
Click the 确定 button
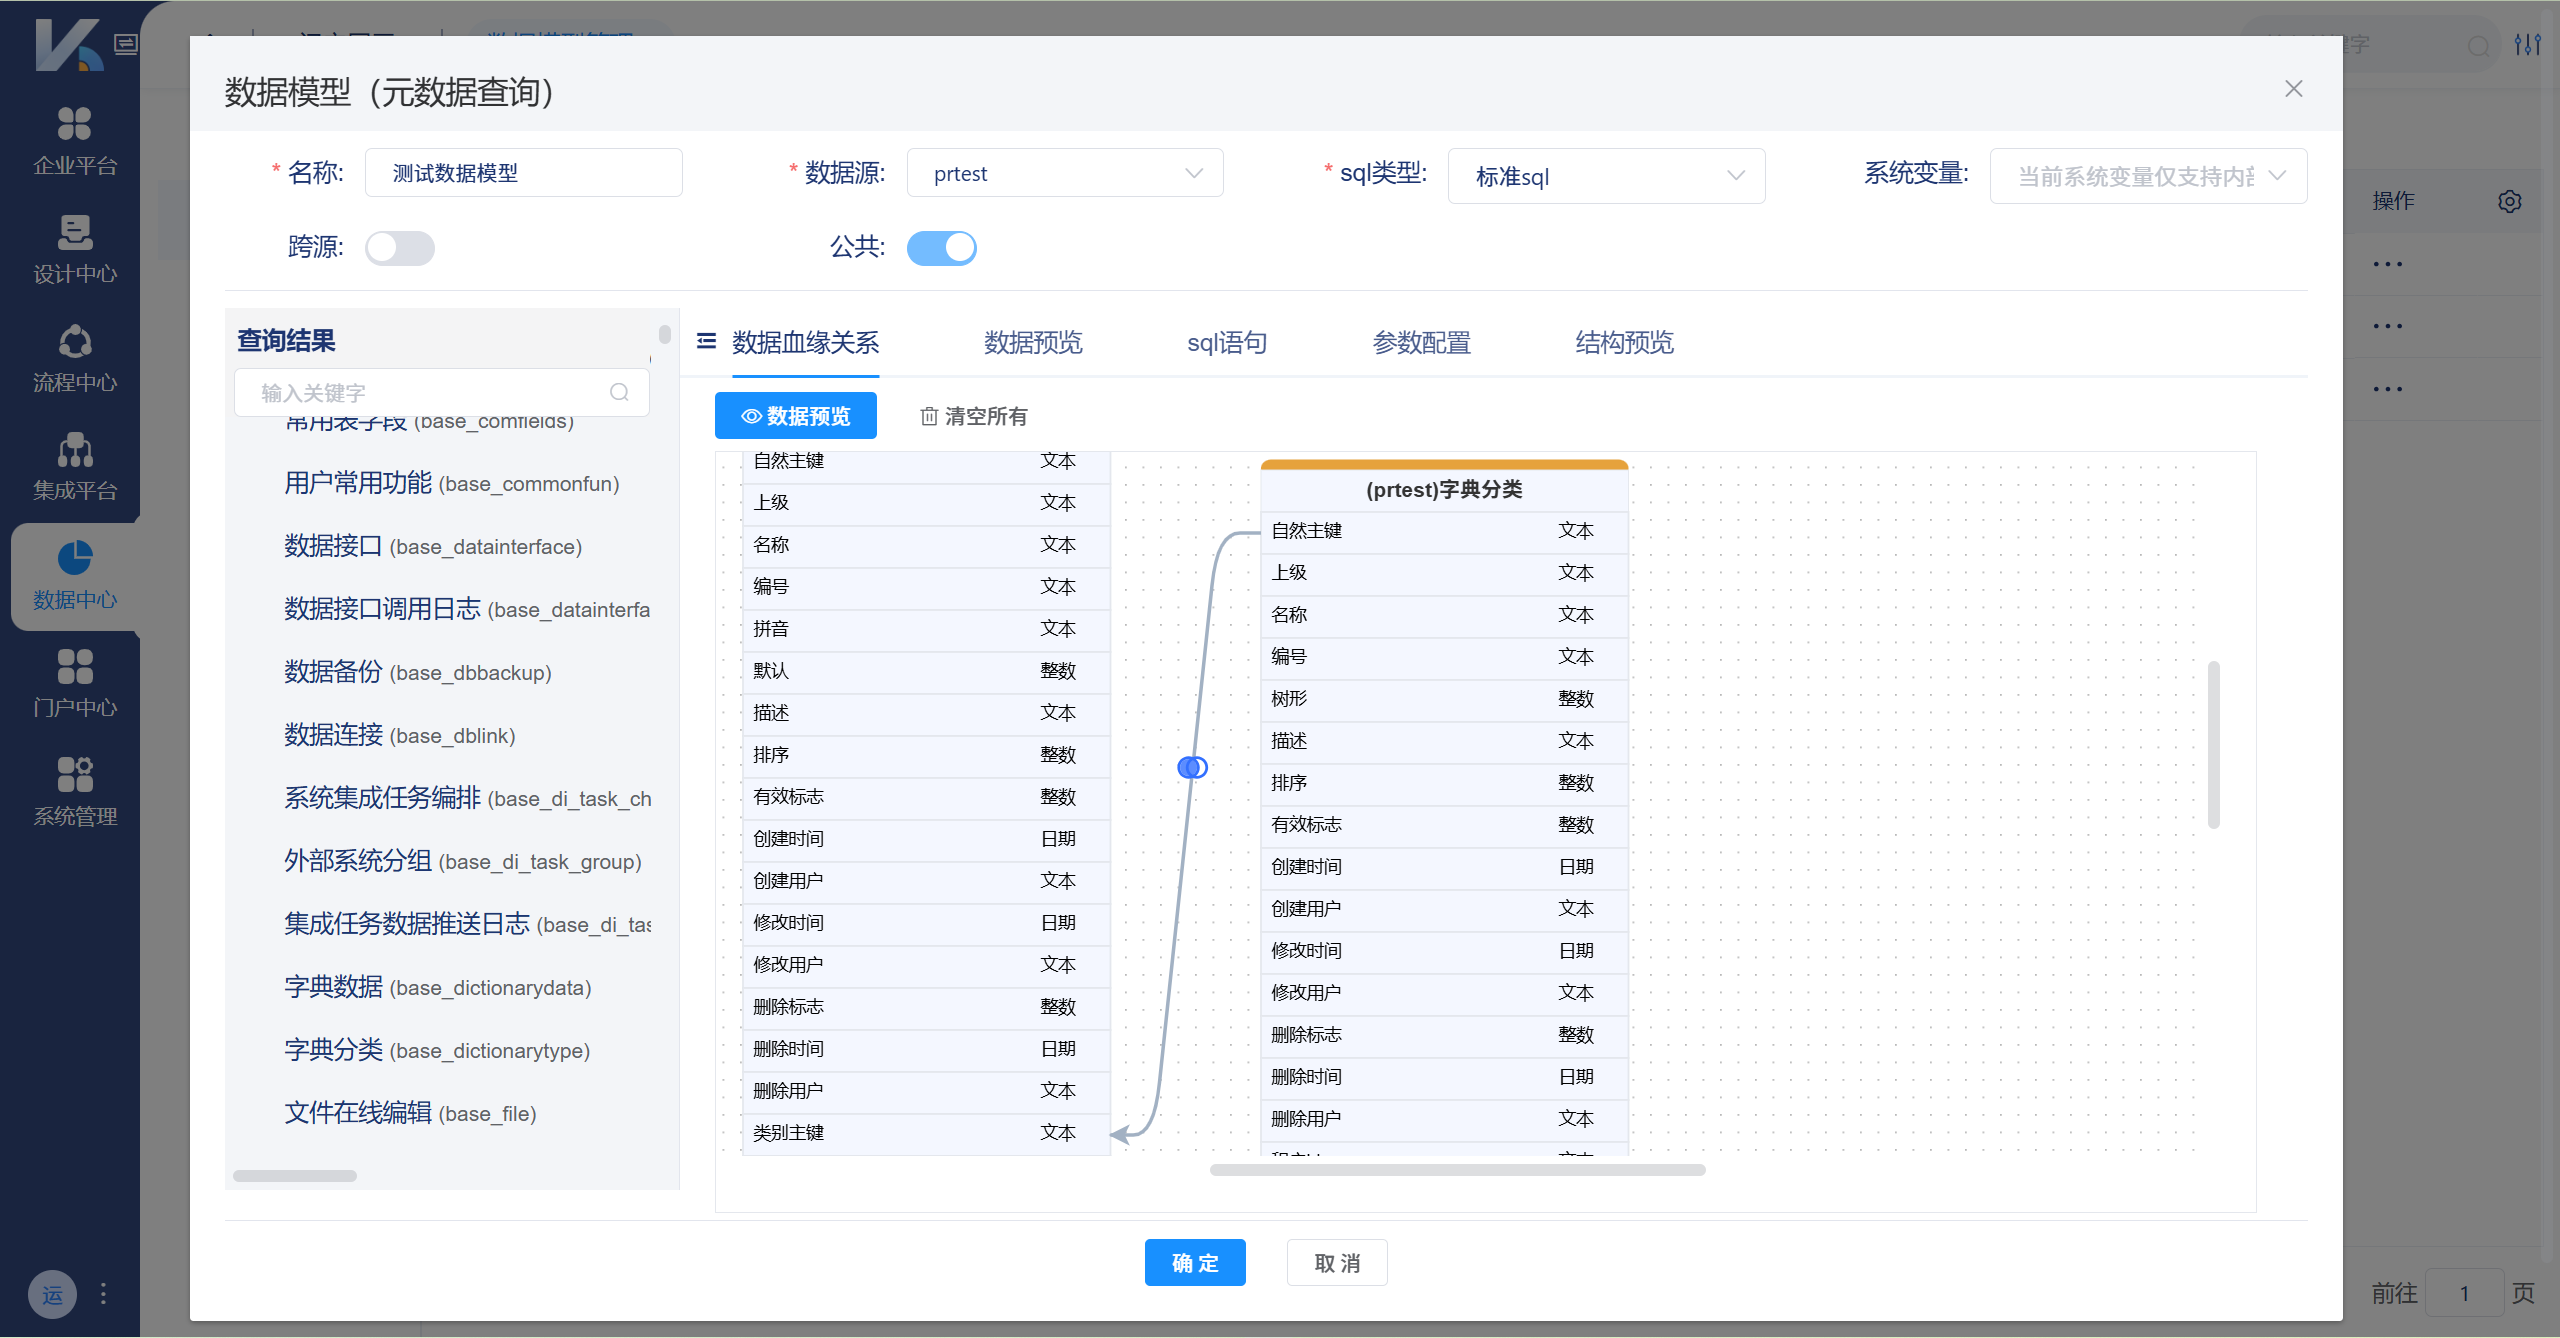1194,1262
